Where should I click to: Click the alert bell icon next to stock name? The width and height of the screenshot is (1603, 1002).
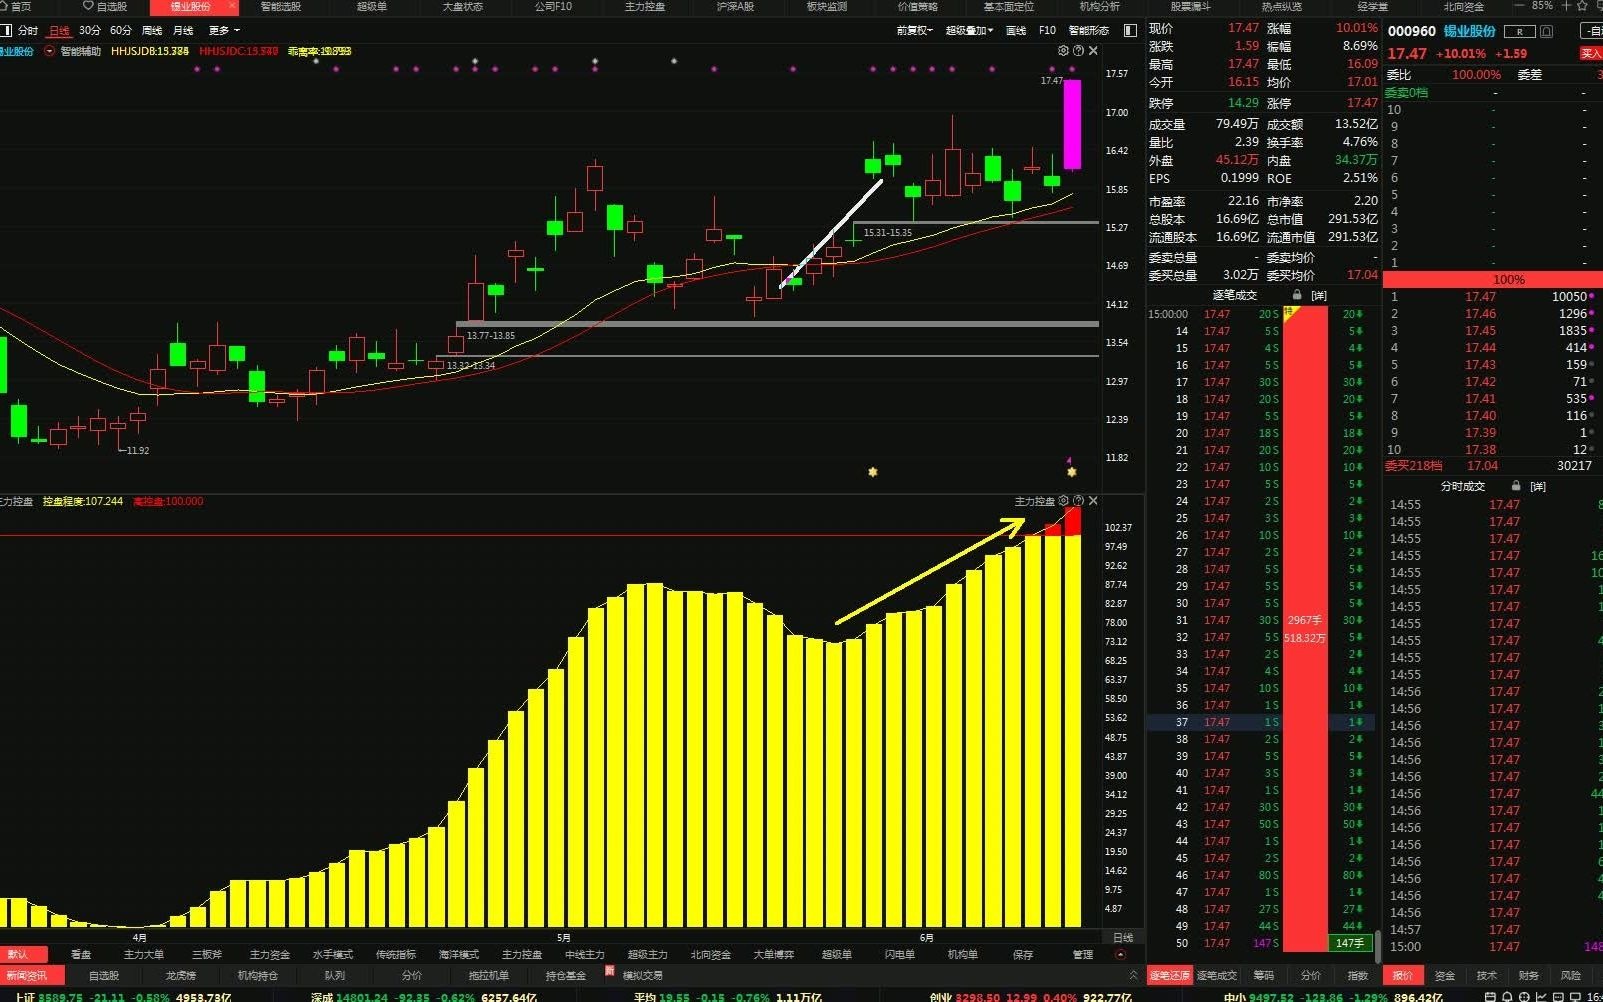point(1546,31)
